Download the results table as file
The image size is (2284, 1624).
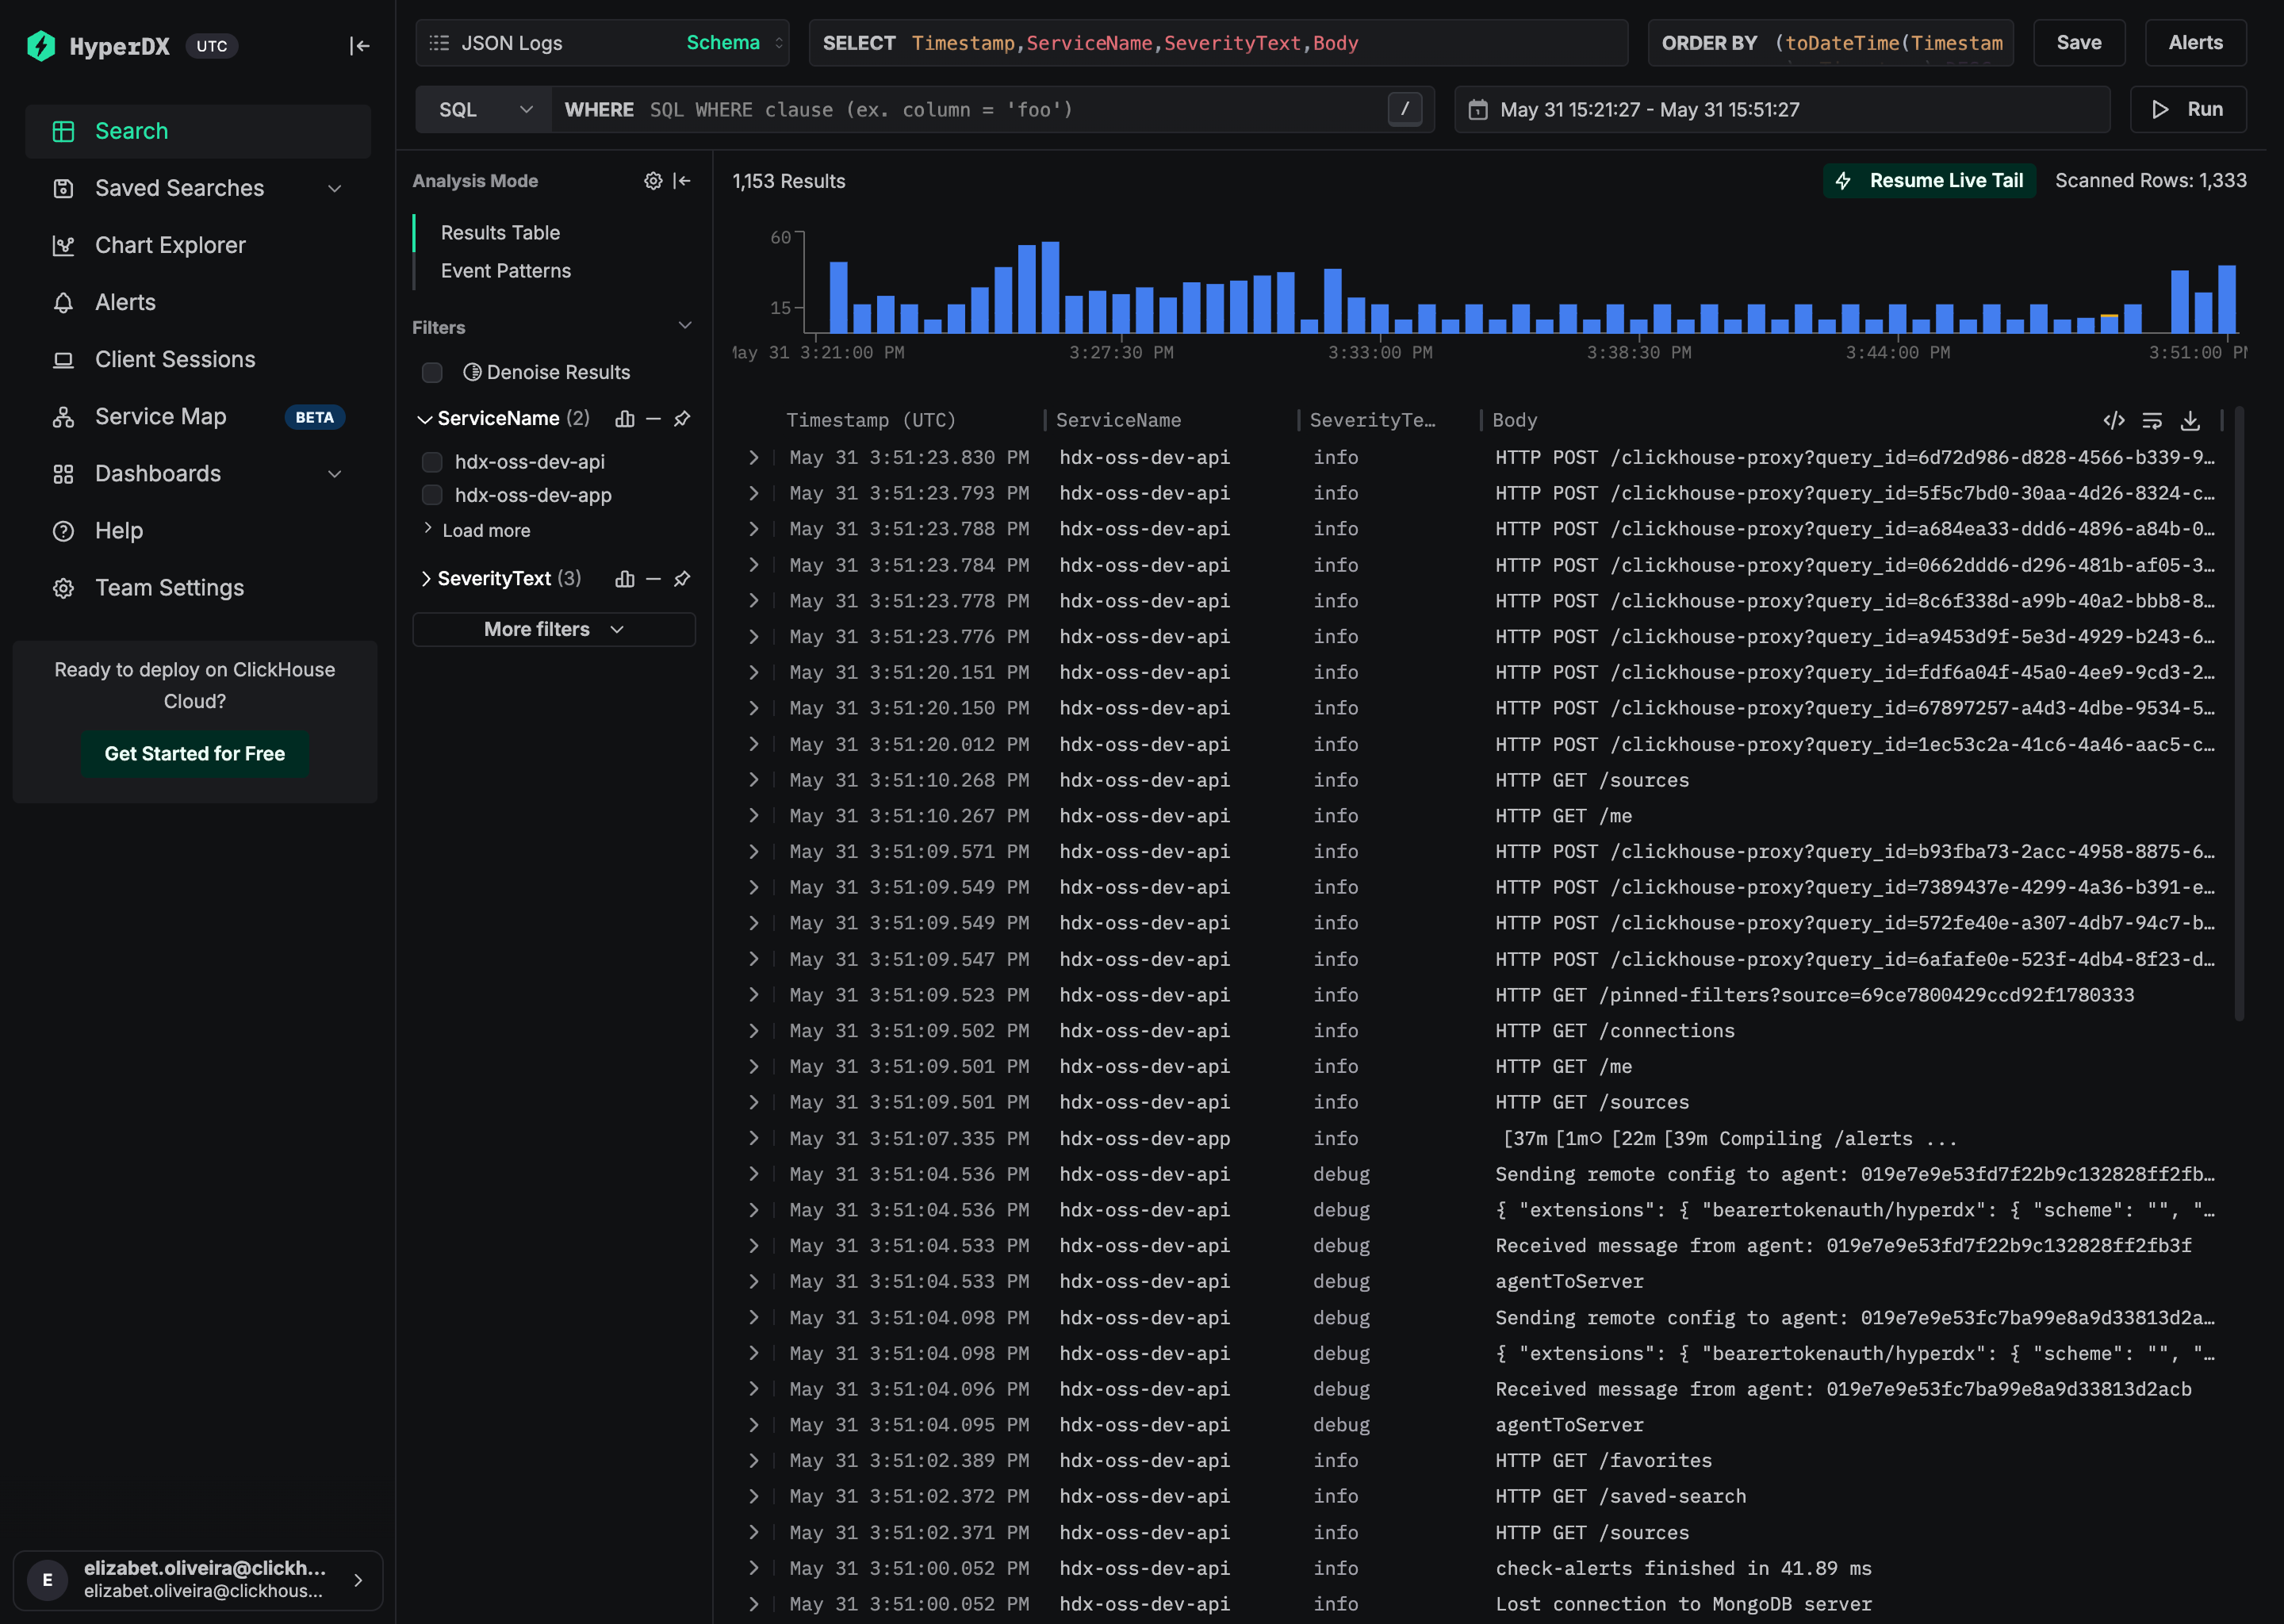[2190, 420]
